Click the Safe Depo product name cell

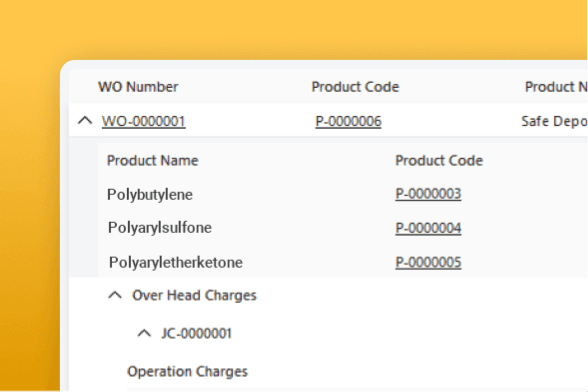[554, 121]
